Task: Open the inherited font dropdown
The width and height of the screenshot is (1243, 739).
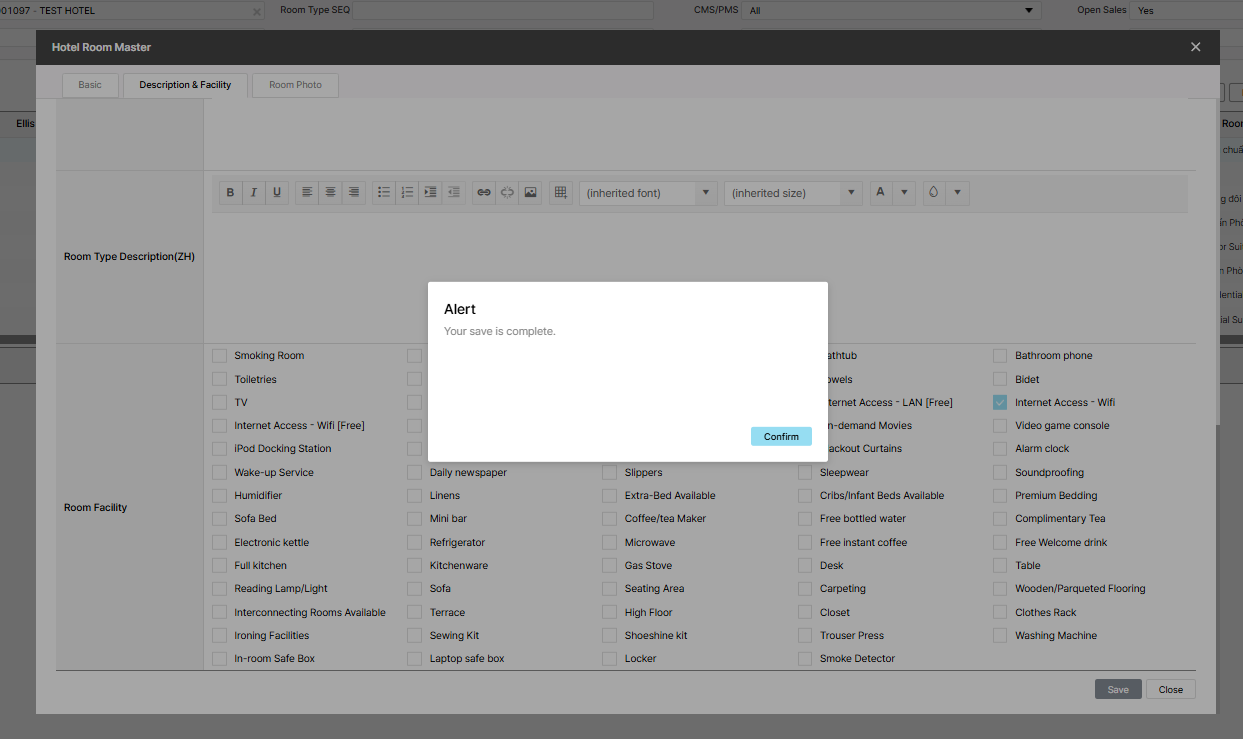Action: (x=648, y=193)
